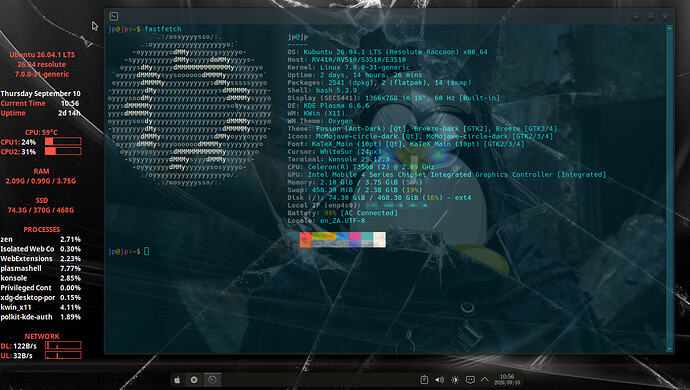690x390 pixels.
Task: Open the panel clock showing 10:56
Action: pos(507,379)
